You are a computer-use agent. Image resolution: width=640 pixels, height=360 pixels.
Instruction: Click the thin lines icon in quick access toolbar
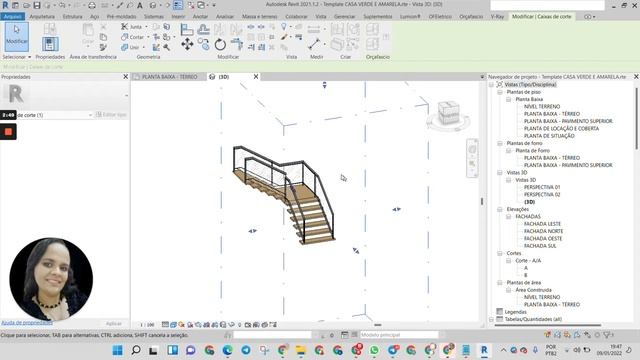tap(178, 5)
